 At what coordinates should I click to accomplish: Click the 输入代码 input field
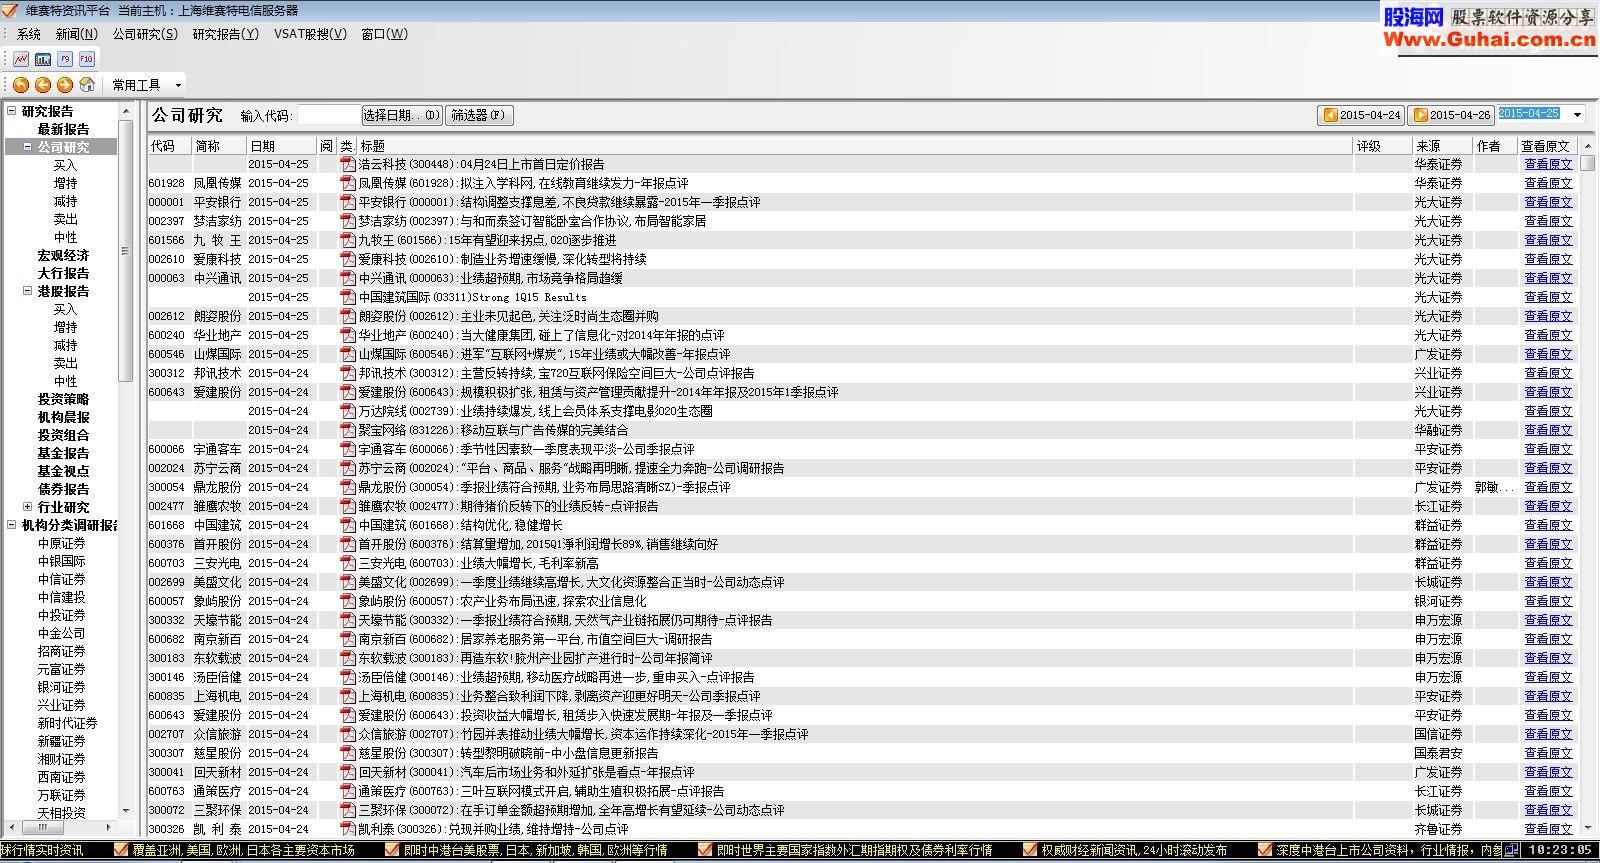coord(328,115)
